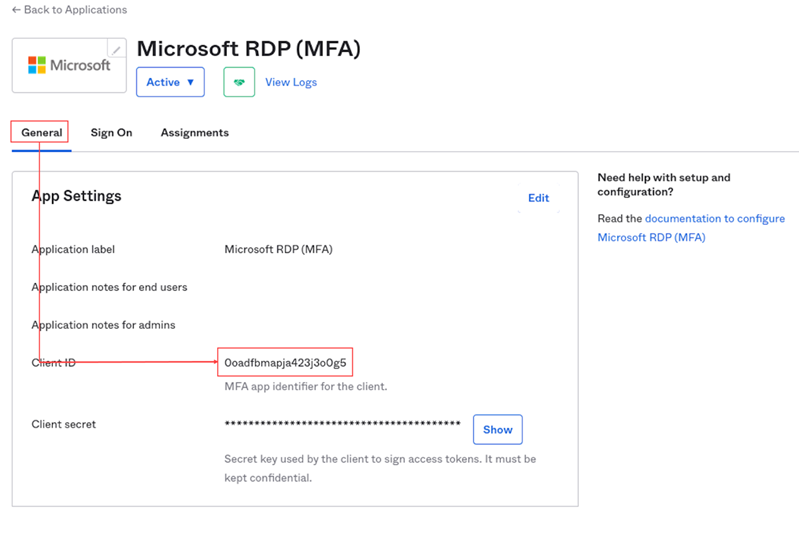Open the Active status dropdown

click(x=170, y=82)
